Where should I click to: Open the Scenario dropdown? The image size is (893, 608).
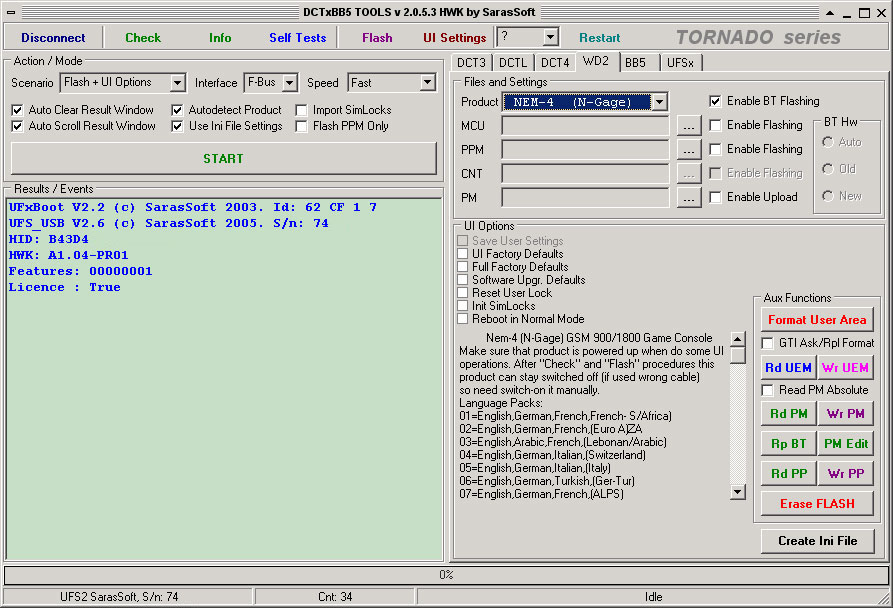click(178, 83)
